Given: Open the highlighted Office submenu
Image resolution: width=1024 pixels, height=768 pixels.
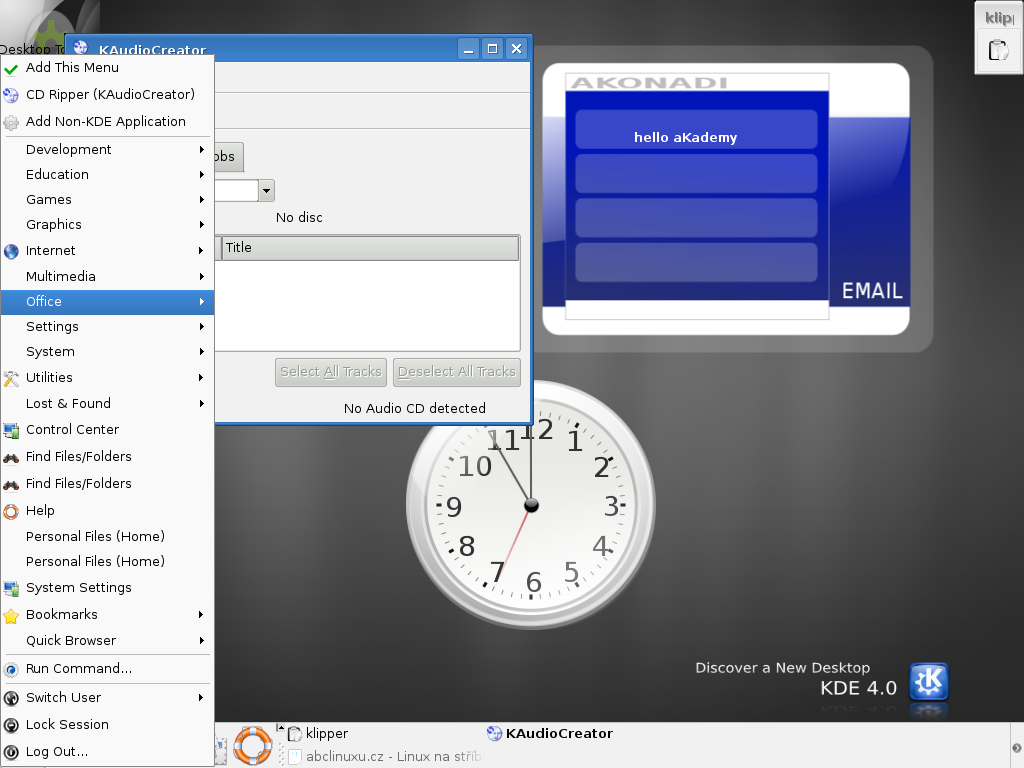Looking at the screenshot, I should tap(107, 302).
